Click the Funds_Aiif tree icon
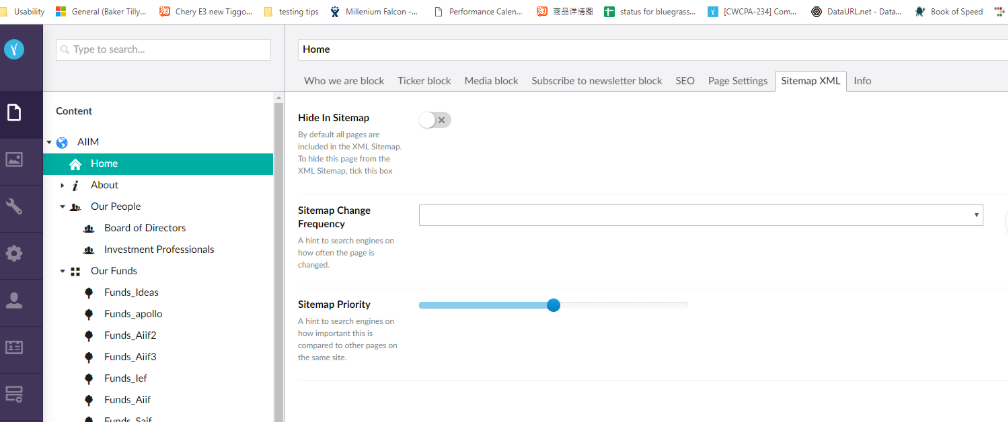Image resolution: width=1008 pixels, height=422 pixels. [89, 399]
